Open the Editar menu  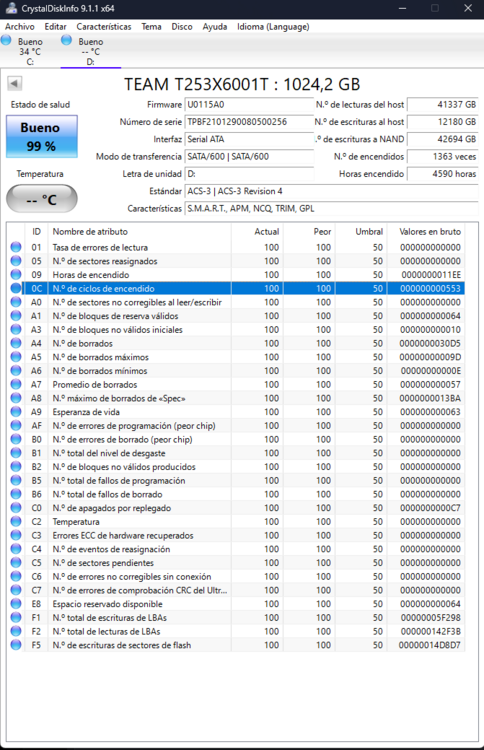coord(55,27)
